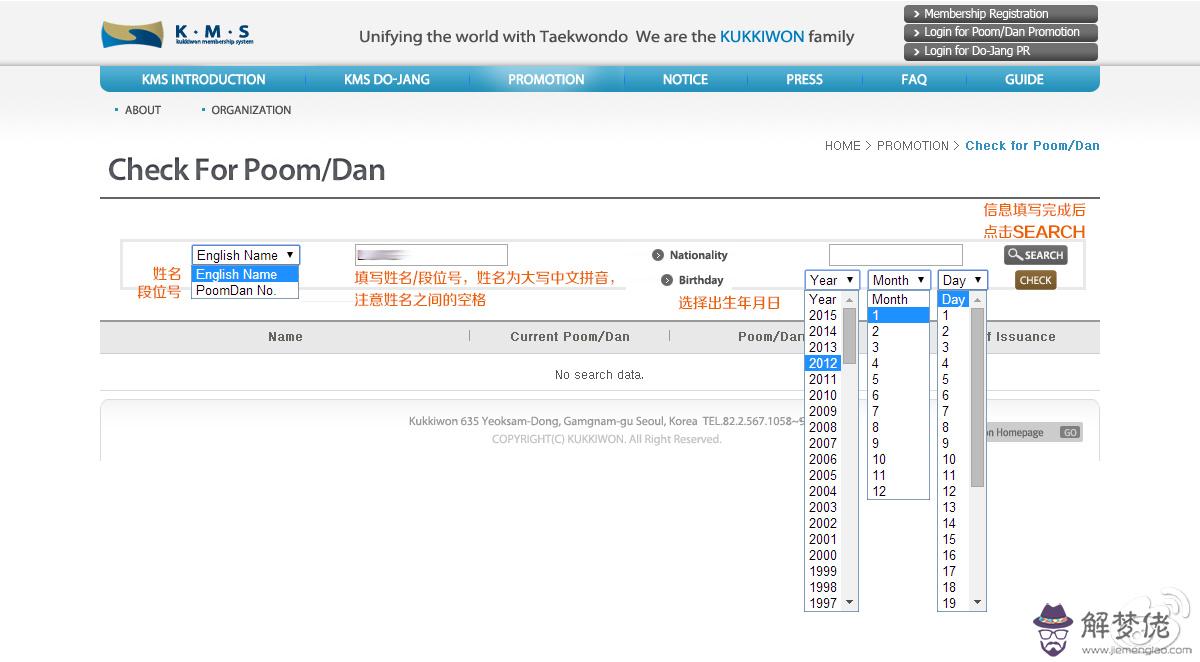Select month 10 in the Month list

coord(898,459)
